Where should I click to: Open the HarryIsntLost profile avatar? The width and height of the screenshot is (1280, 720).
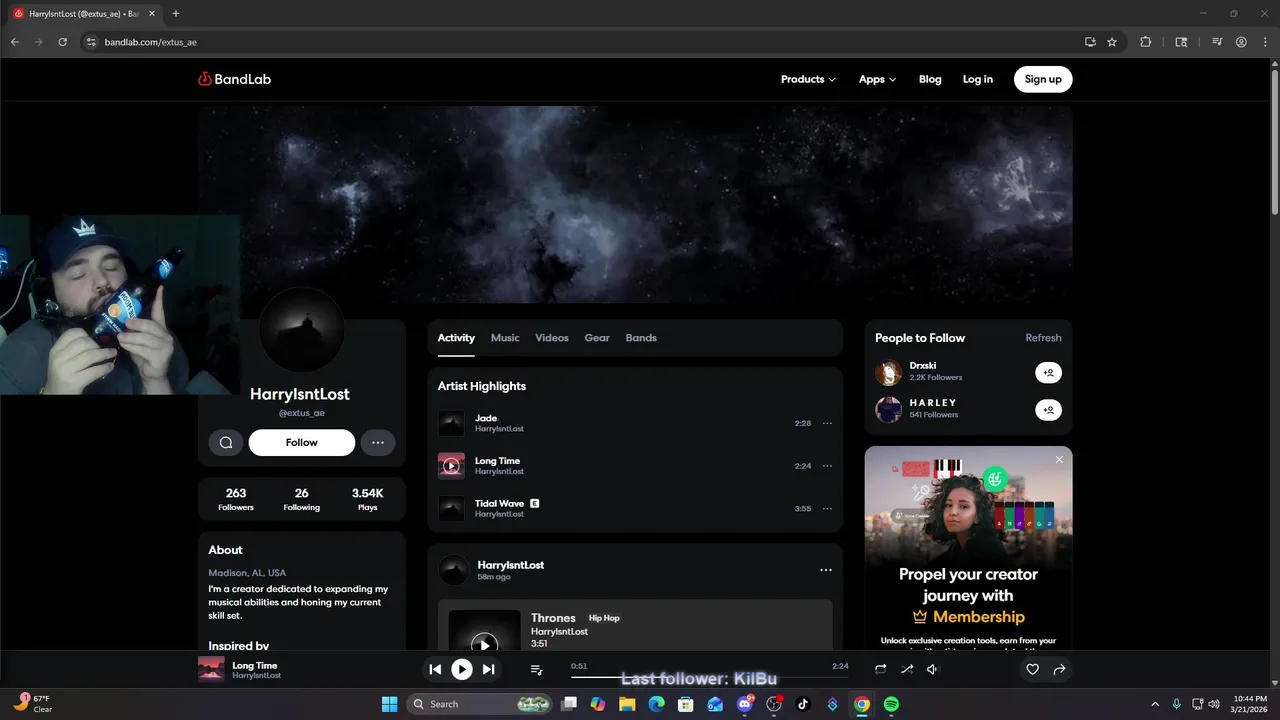301,330
